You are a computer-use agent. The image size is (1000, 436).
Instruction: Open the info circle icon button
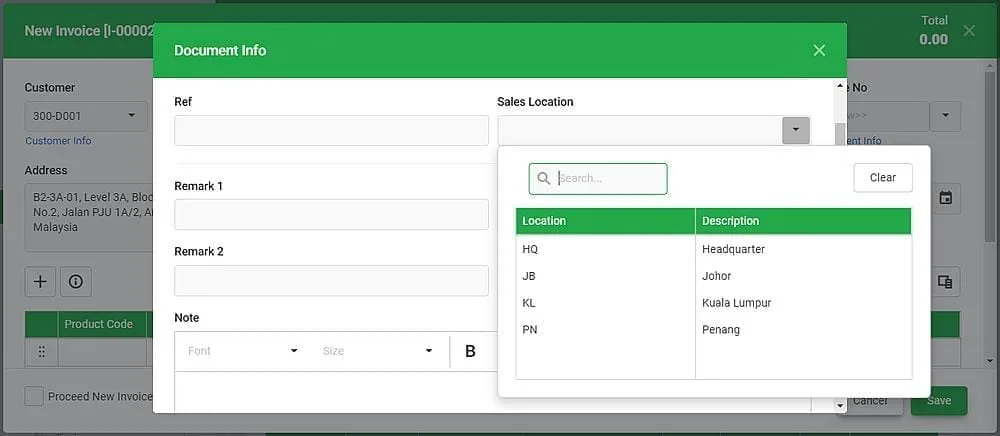[76, 282]
